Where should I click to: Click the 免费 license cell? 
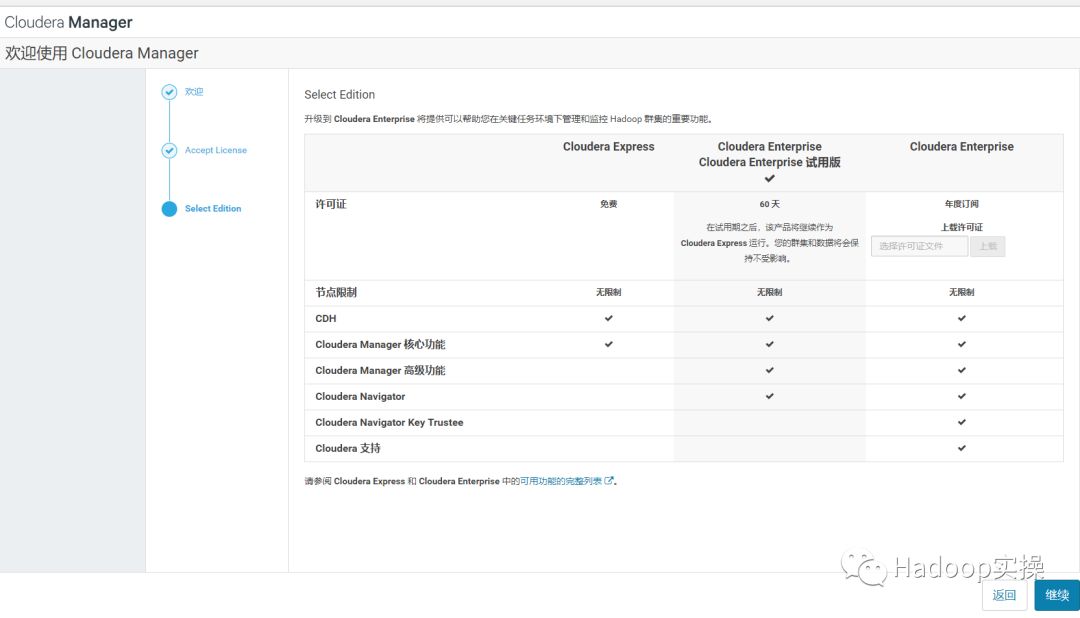[608, 204]
